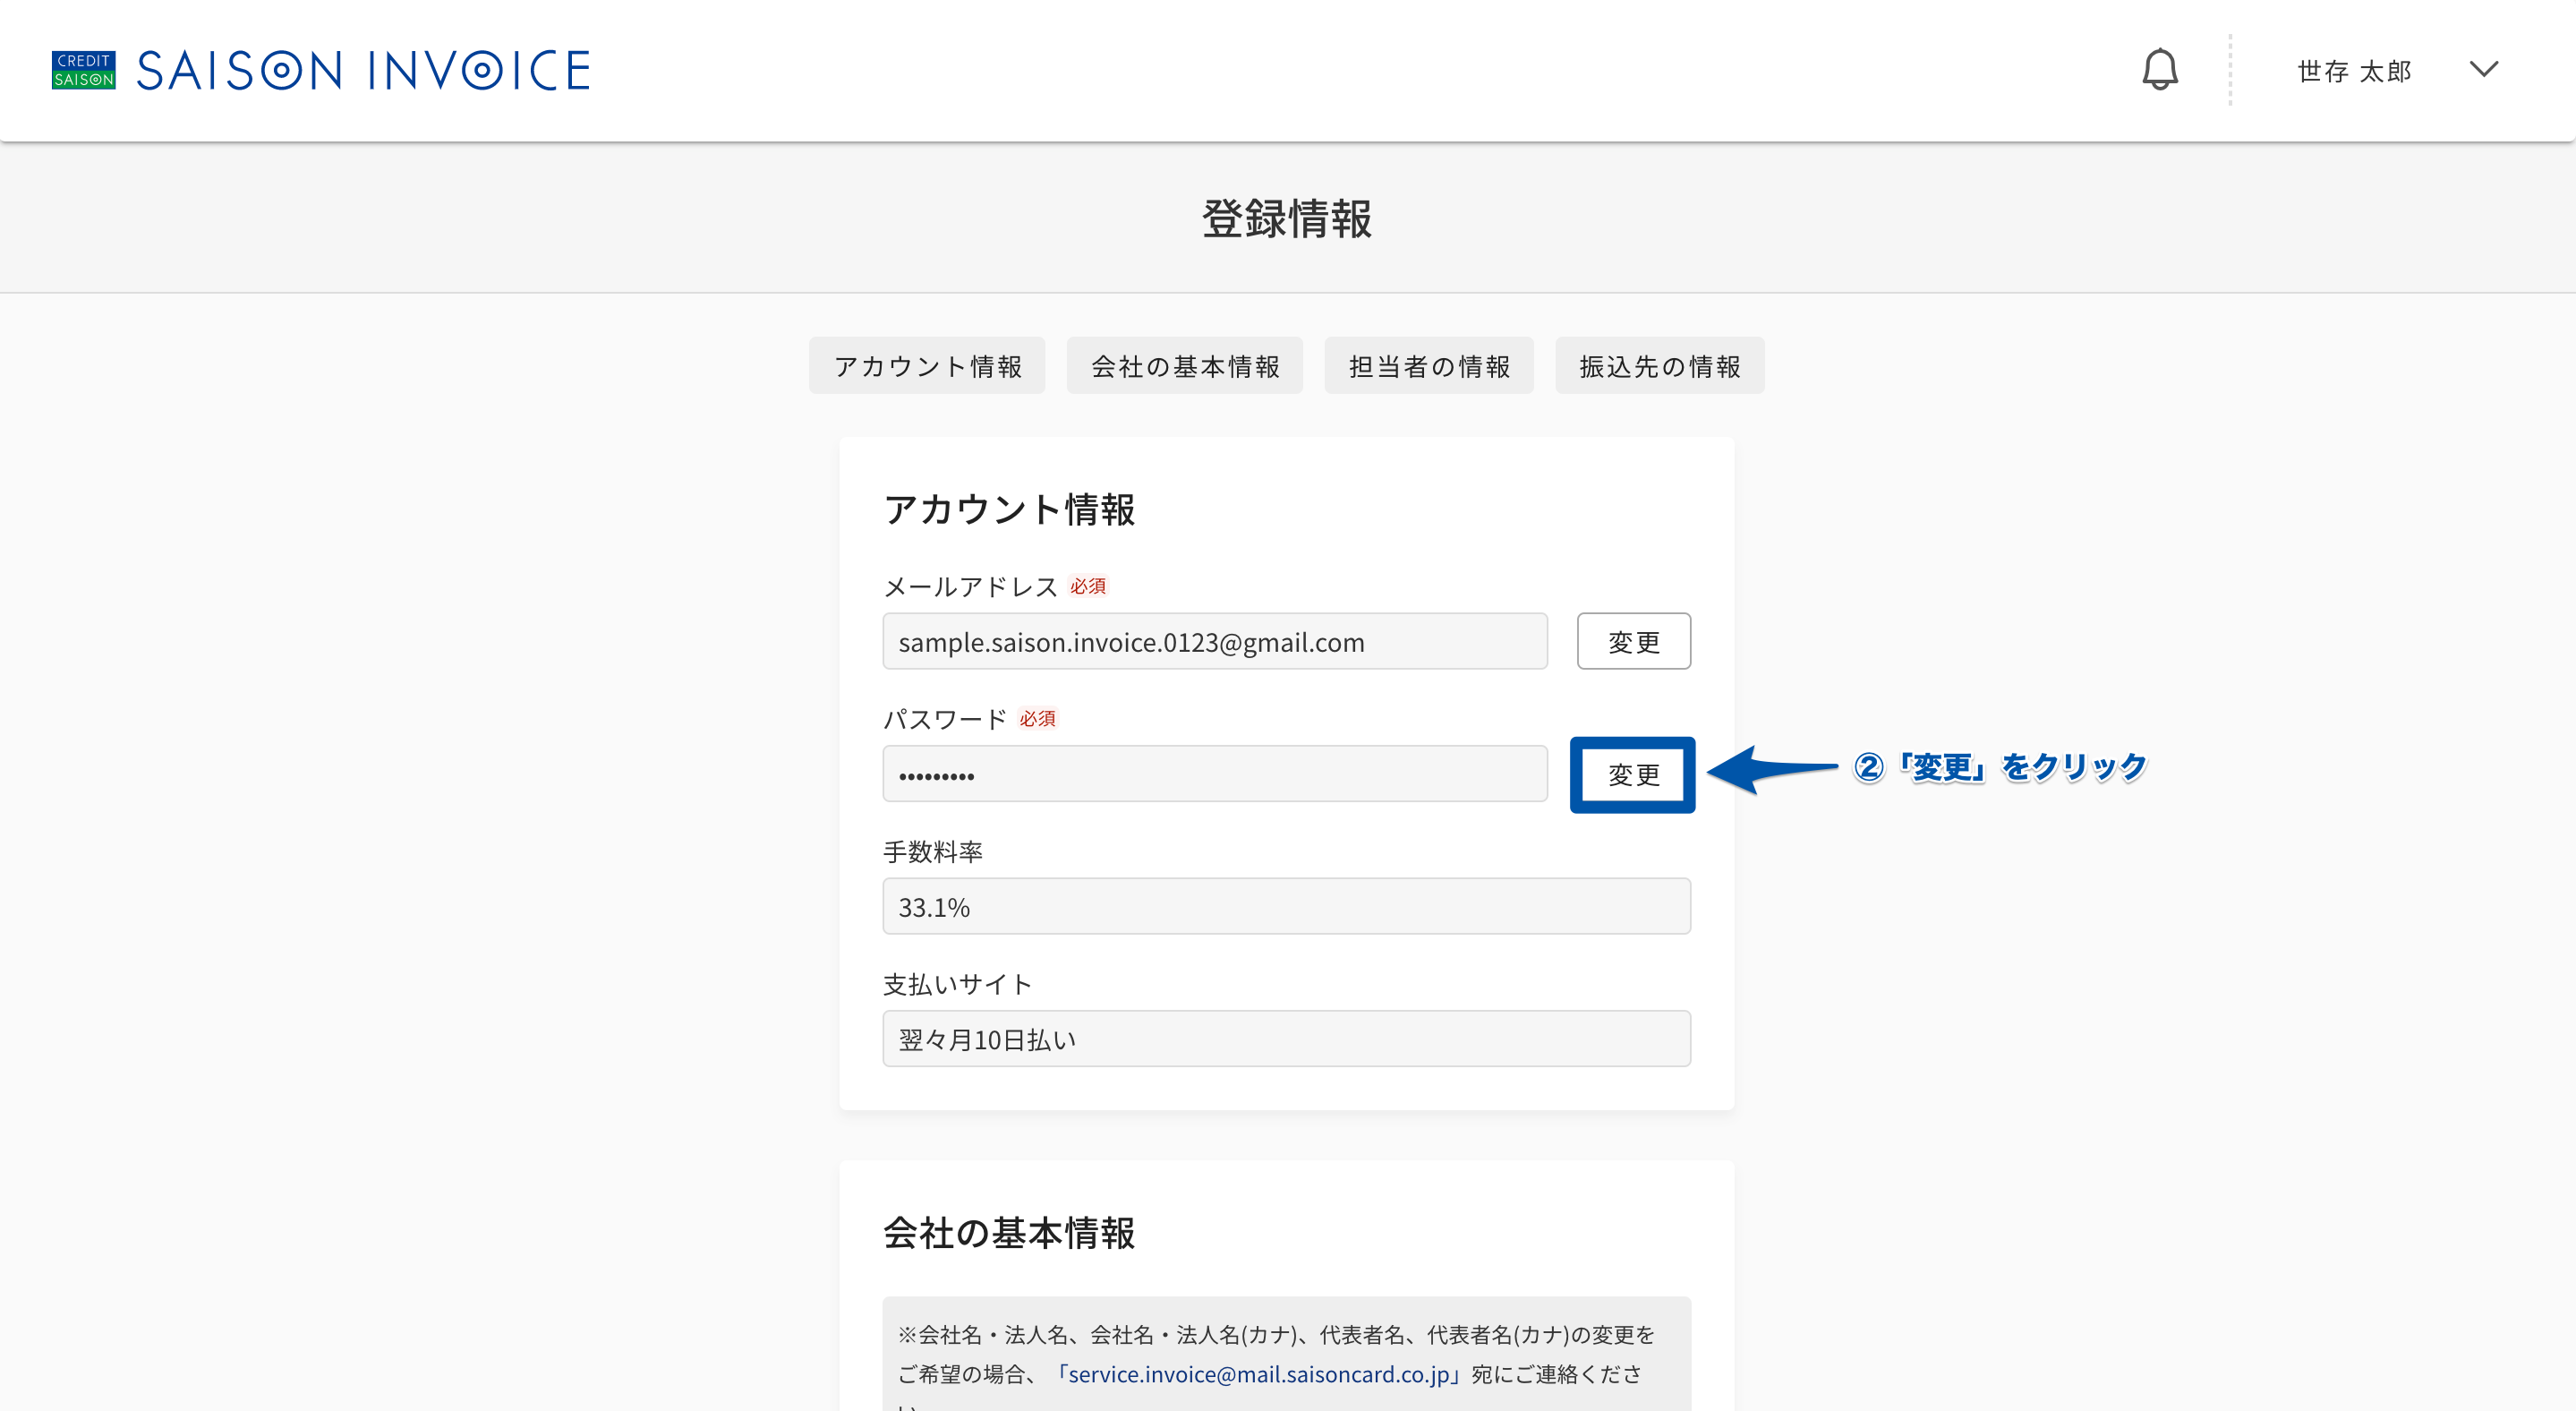Screen dimensions: 2576x1411
Task: Switch to アカウント情報 tab
Action: [x=927, y=366]
